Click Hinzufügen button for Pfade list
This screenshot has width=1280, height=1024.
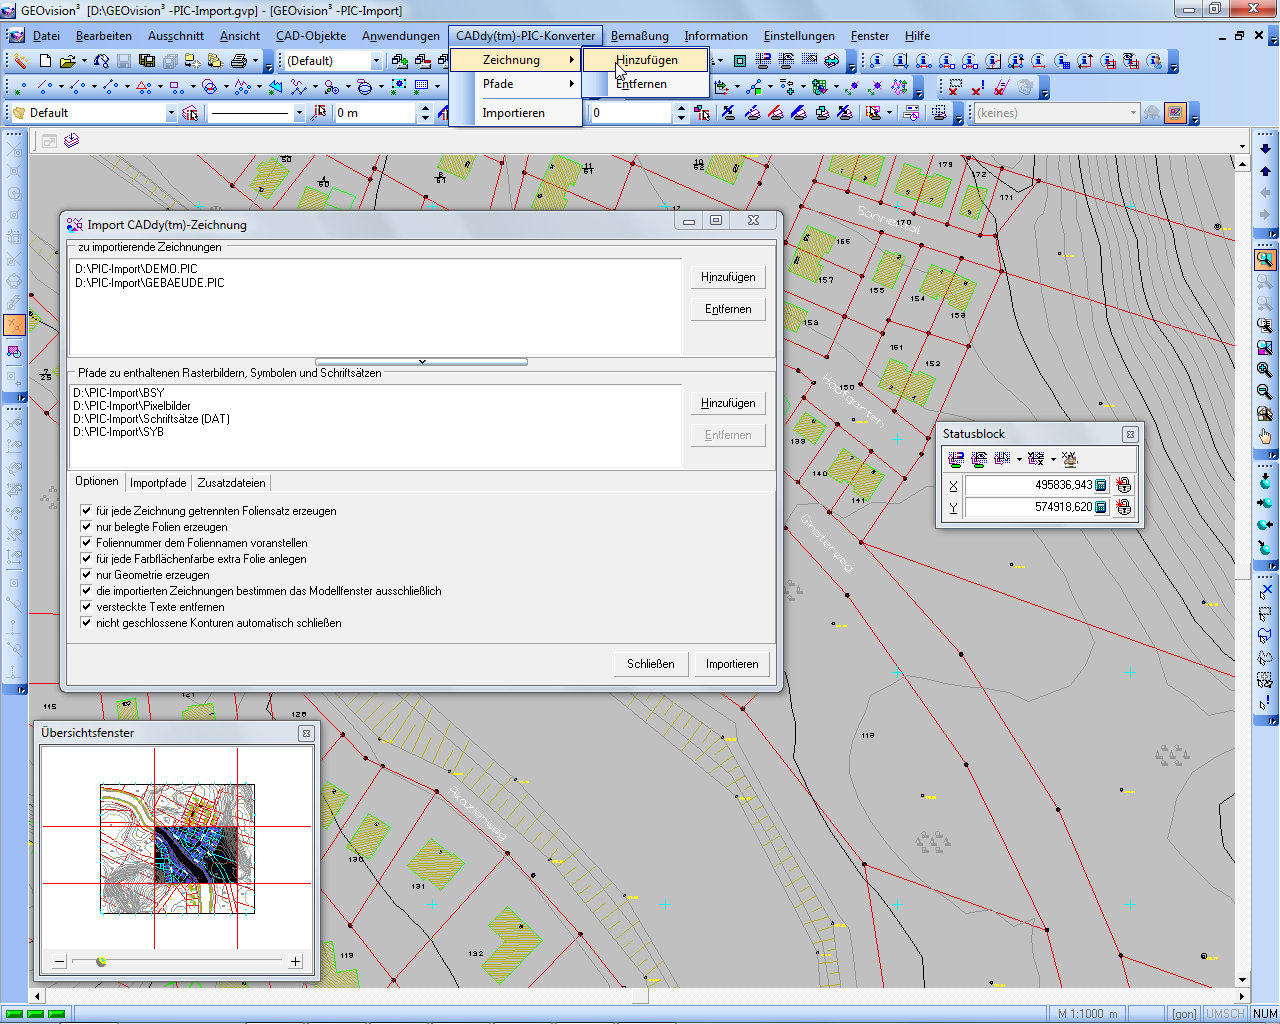[728, 403]
